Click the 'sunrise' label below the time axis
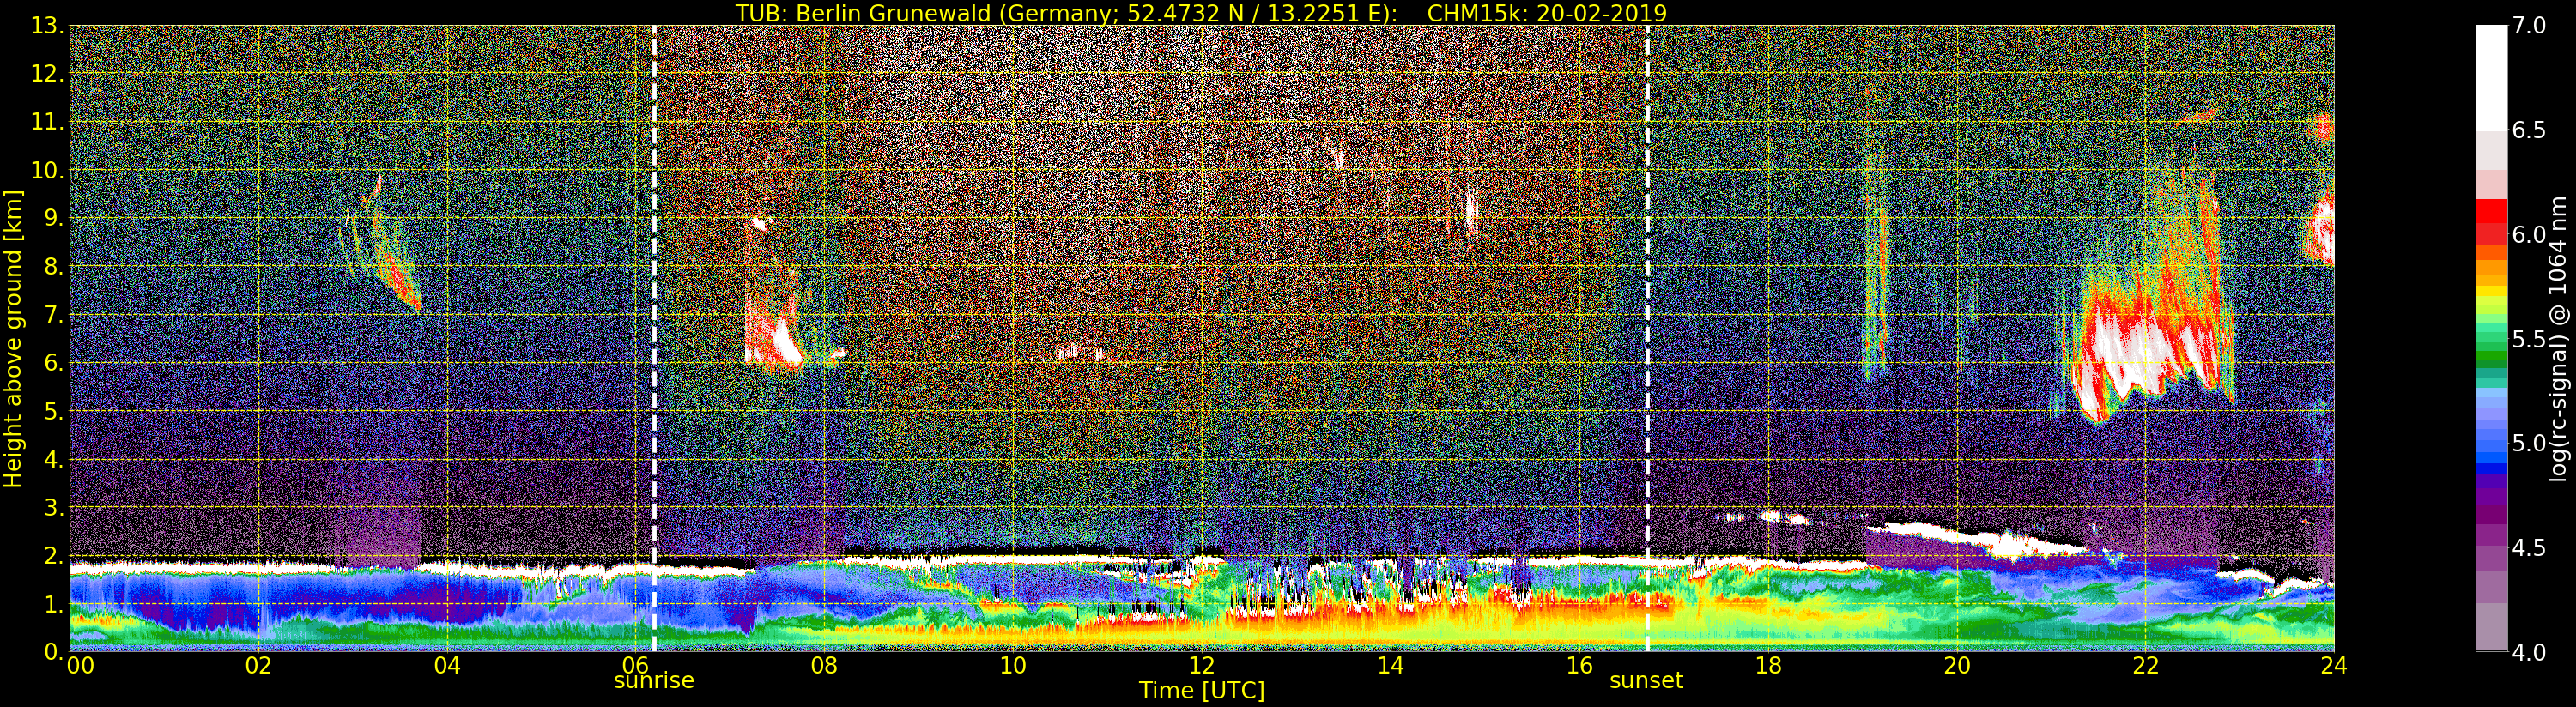The width and height of the screenshot is (2576, 707). tap(654, 681)
